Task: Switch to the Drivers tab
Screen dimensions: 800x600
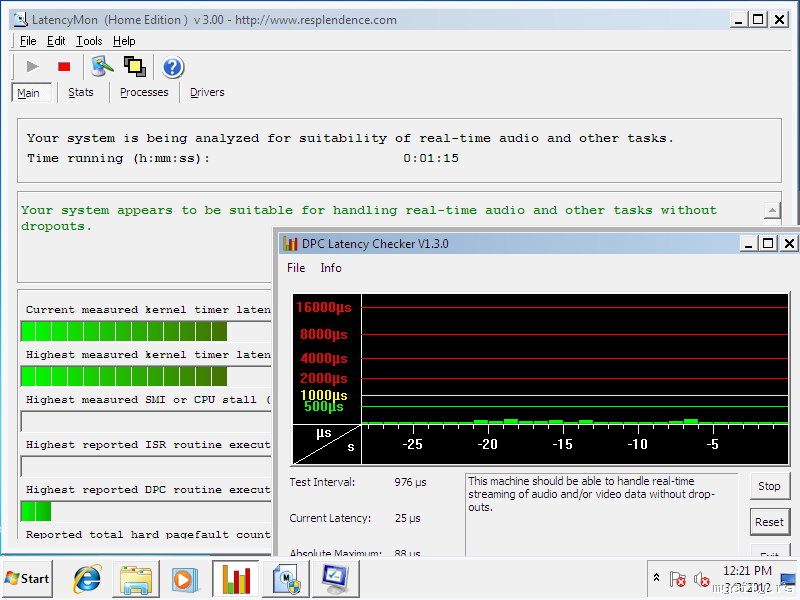Action: coord(207,92)
